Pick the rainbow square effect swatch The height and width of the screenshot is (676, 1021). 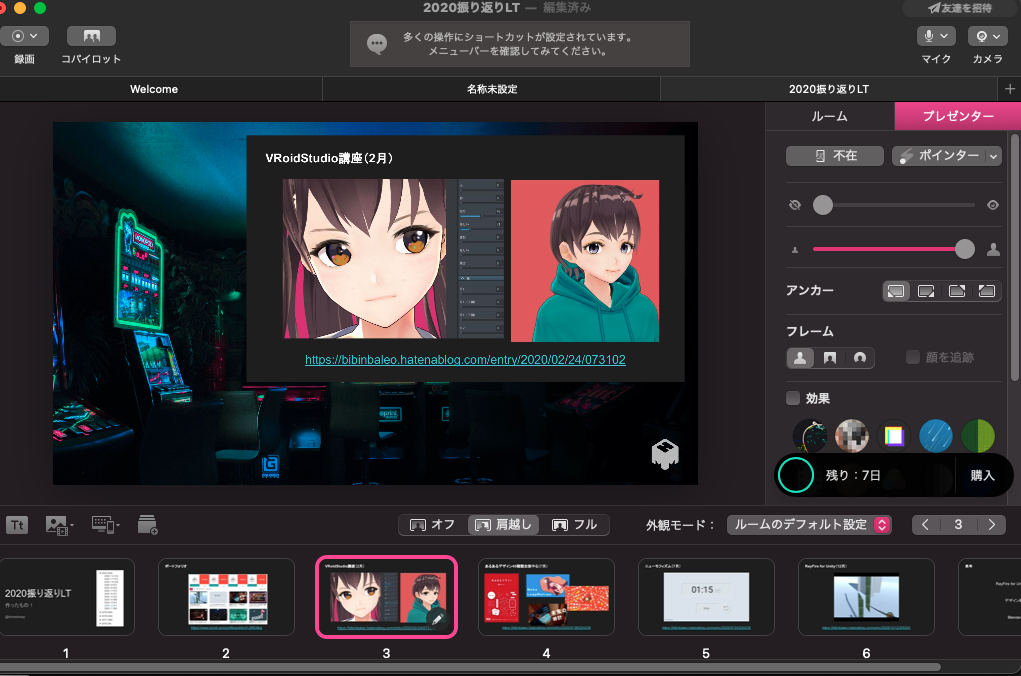[894, 436]
